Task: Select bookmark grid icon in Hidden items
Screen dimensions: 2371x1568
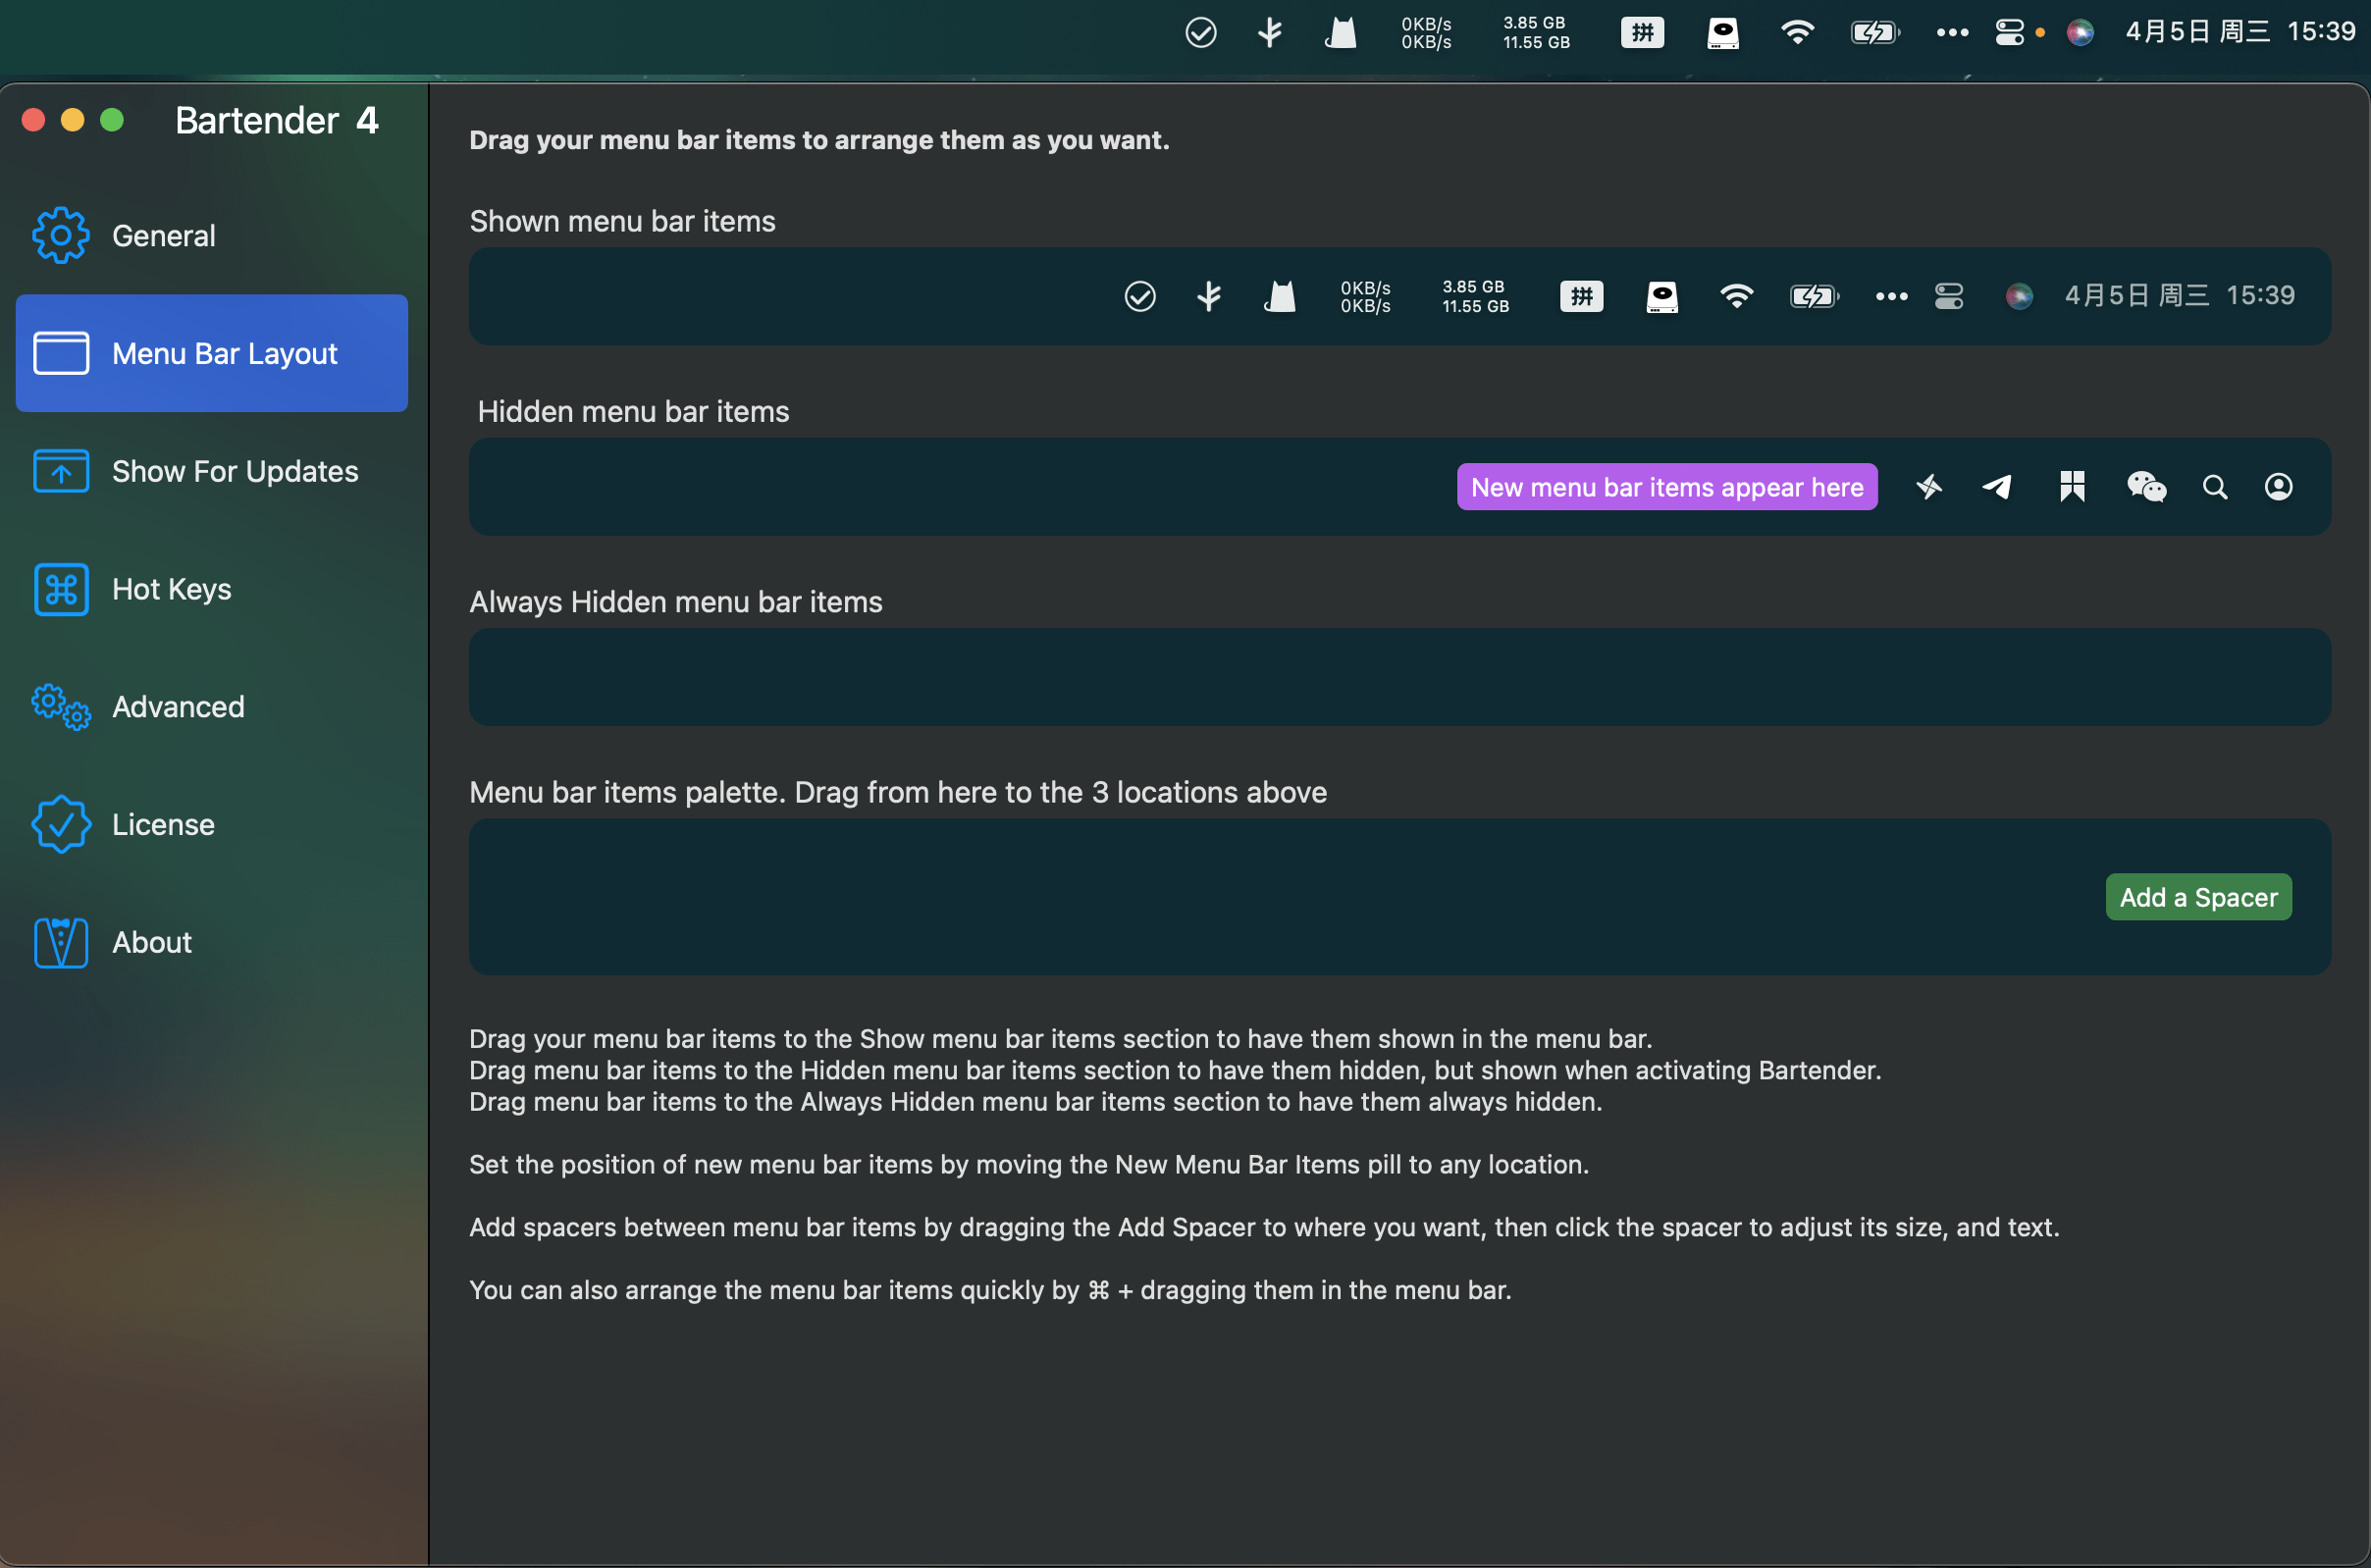Action: (x=2072, y=487)
